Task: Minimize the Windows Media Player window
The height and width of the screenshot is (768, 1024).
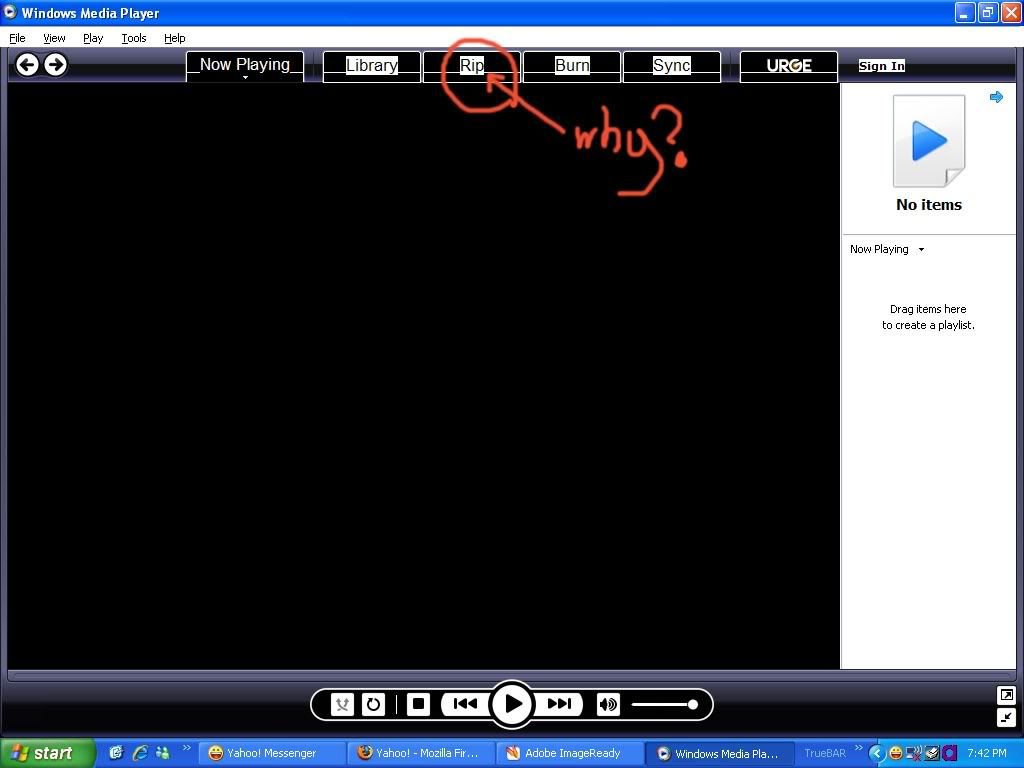Action: point(965,12)
